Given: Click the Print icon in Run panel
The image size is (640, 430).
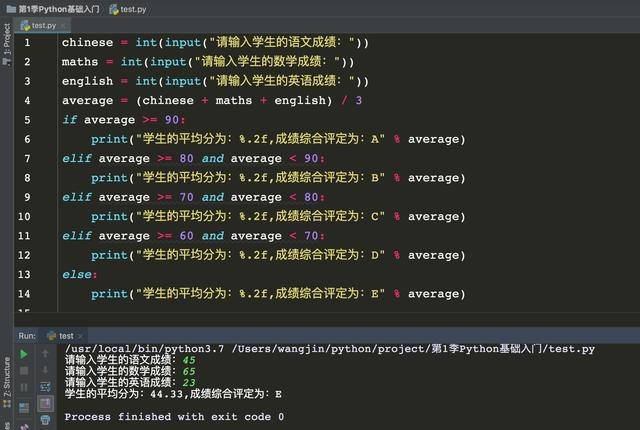Looking at the screenshot, I should coord(45,420).
